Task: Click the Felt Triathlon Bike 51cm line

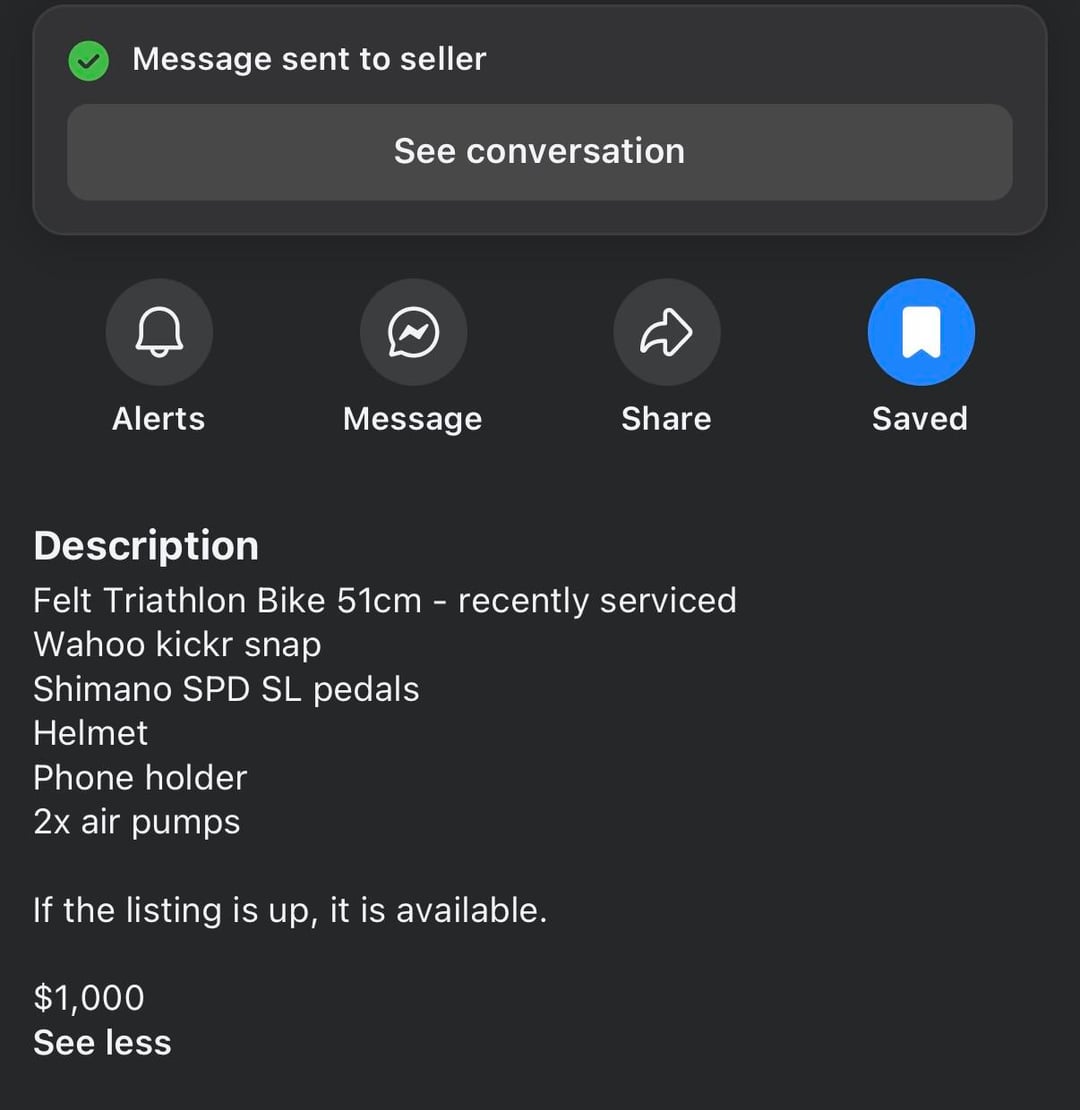Action: pos(385,600)
